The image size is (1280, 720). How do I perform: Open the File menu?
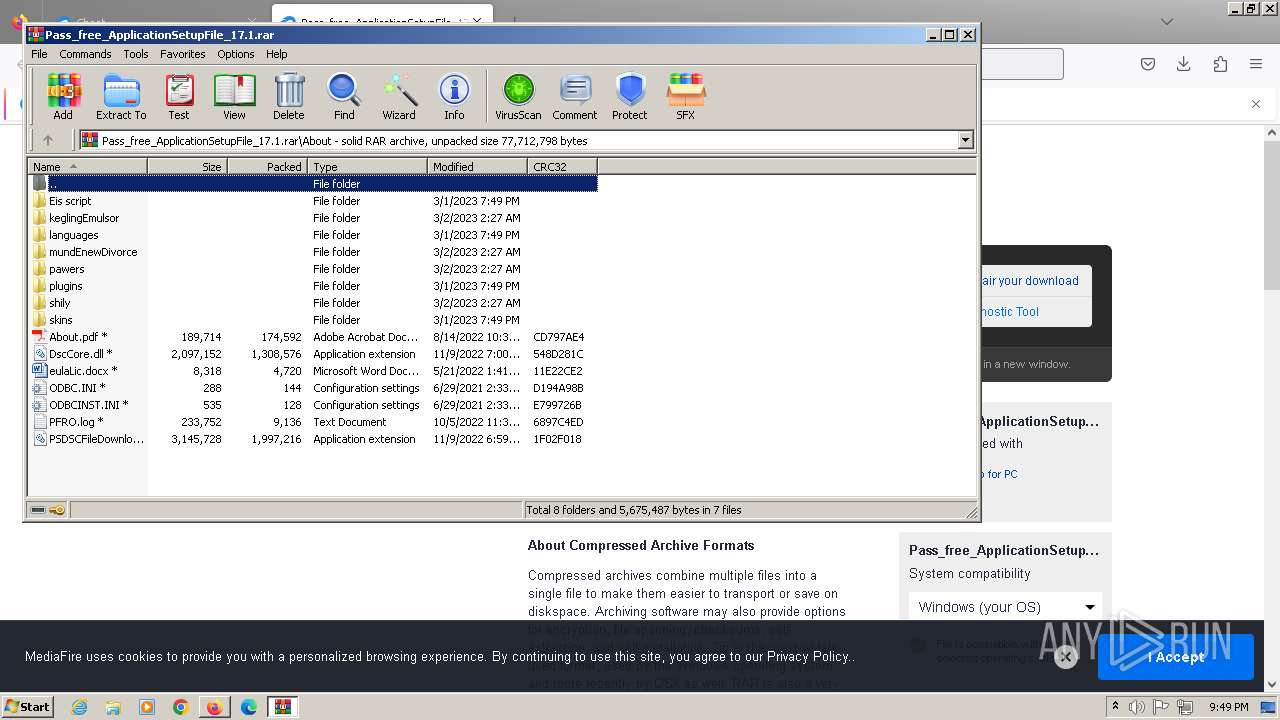tap(39, 54)
